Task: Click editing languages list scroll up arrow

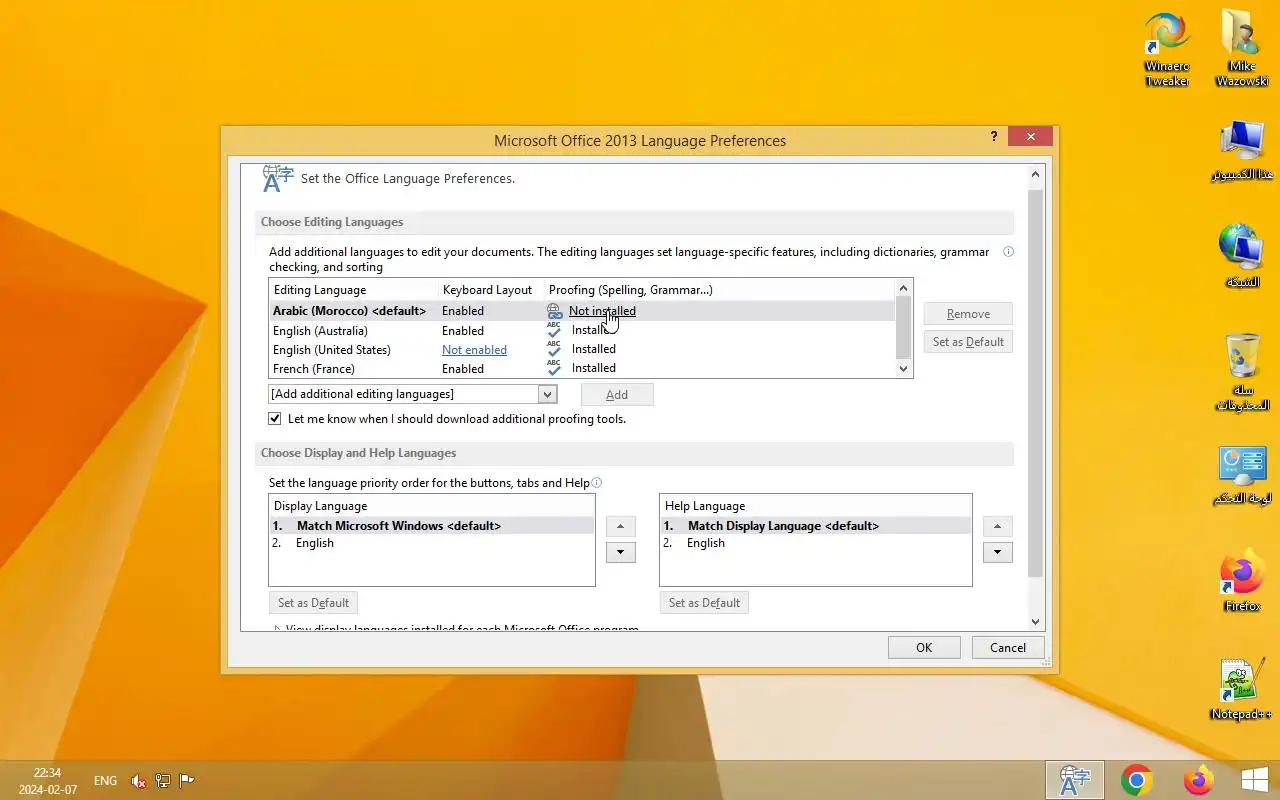Action: pyautogui.click(x=904, y=288)
